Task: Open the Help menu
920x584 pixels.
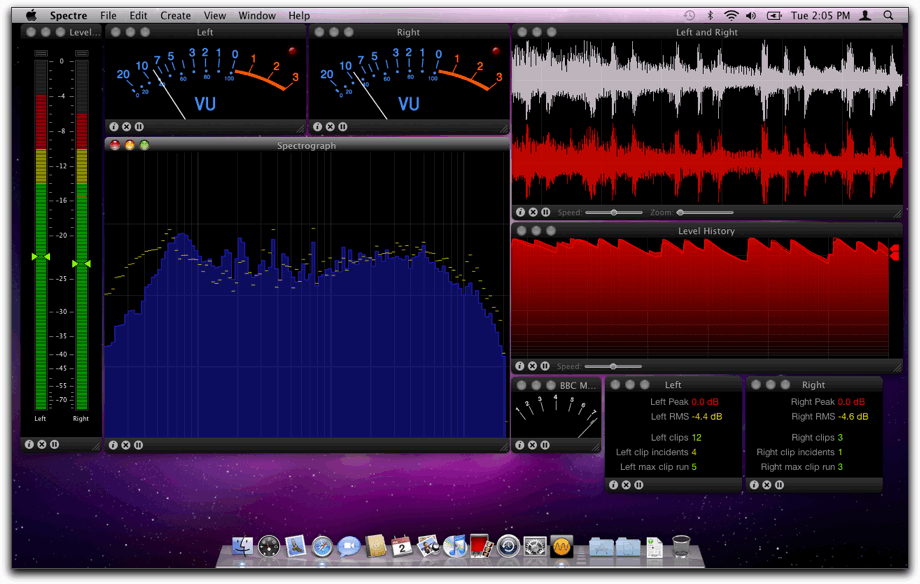Action: (x=299, y=16)
